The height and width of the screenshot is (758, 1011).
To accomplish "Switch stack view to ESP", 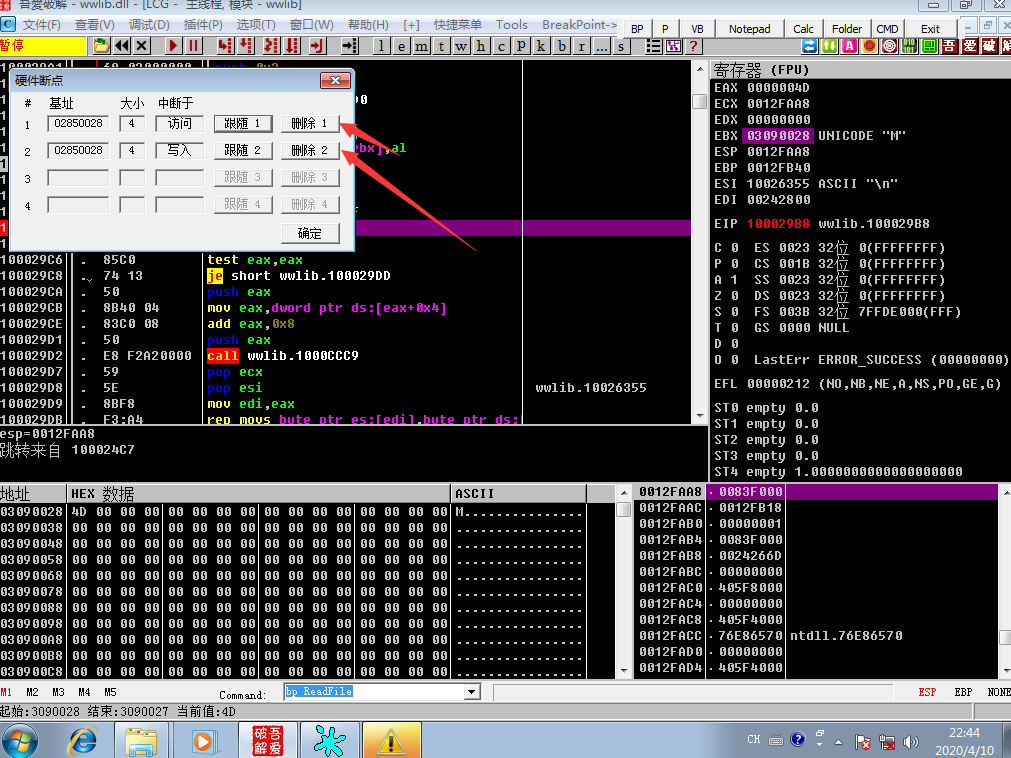I will (927, 692).
